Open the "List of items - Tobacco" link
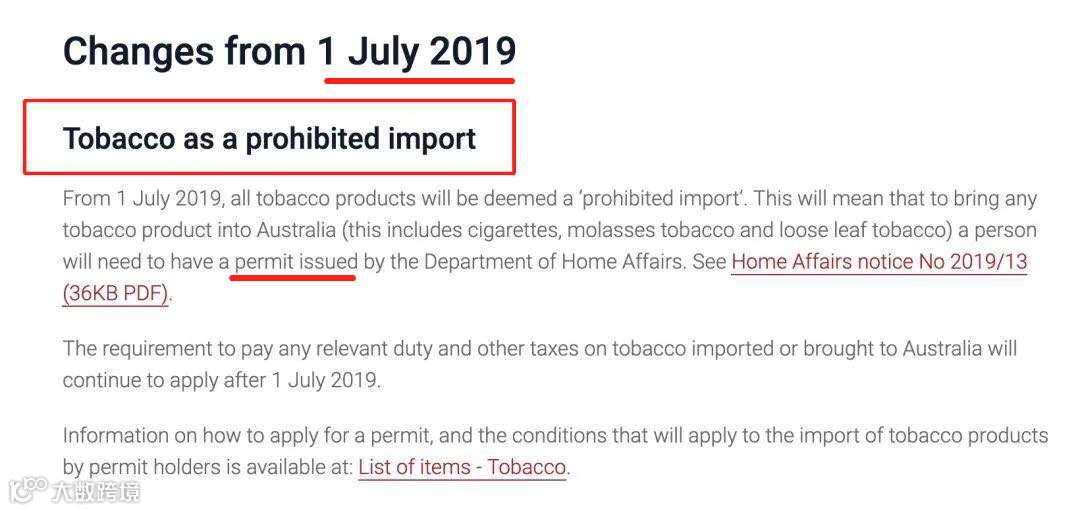This screenshot has height=511, width=1080. (462, 467)
